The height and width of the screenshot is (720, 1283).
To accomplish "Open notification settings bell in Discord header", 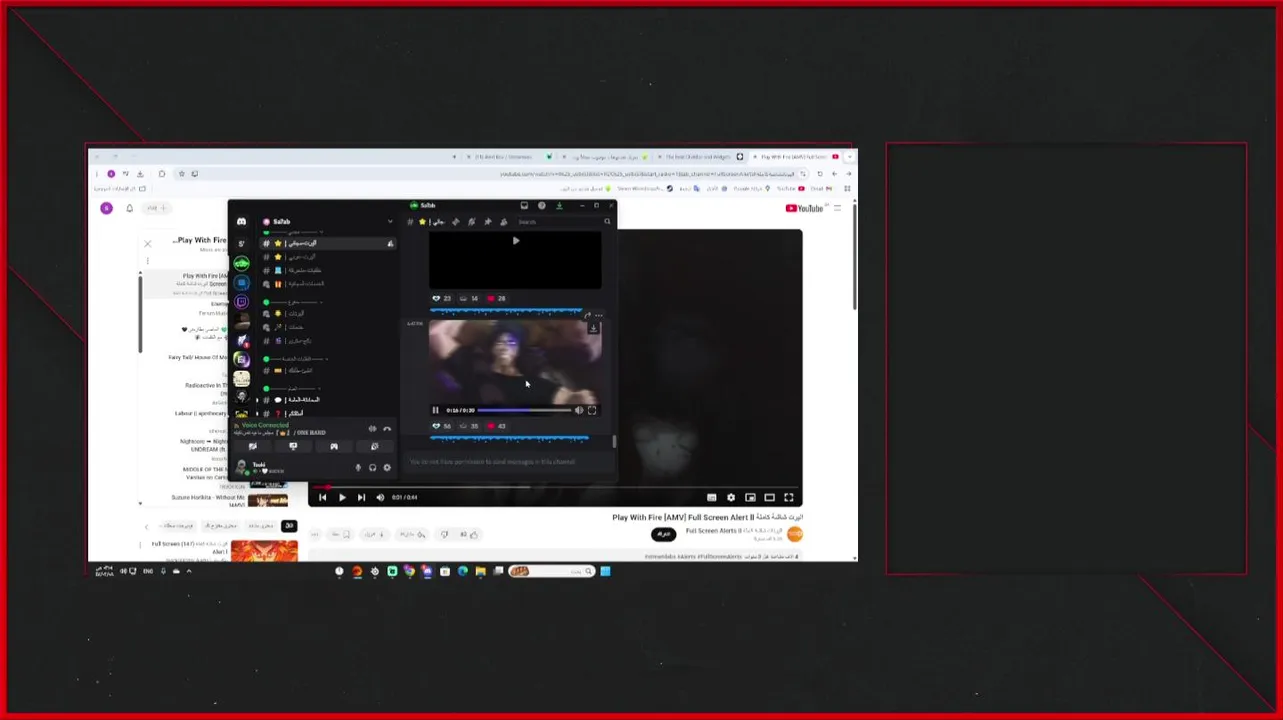I will pos(471,222).
